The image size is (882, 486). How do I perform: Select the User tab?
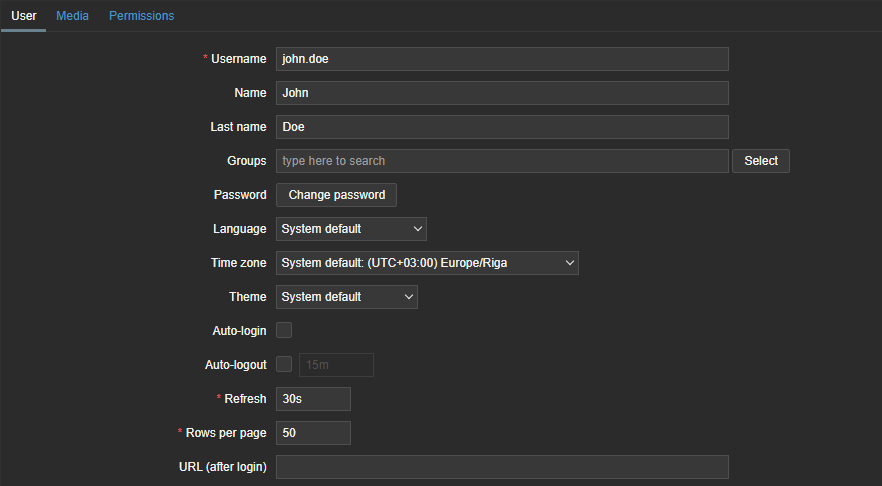point(23,16)
